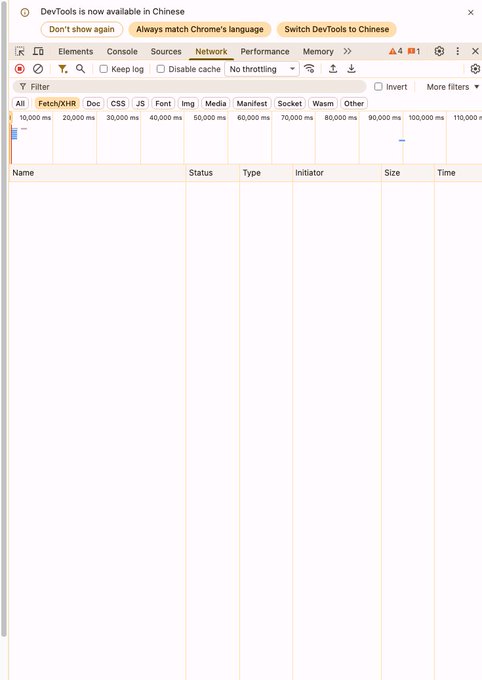Viewport: 482px width, 680px height.
Task: Enable the Keep log checkbox
Action: [104, 69]
